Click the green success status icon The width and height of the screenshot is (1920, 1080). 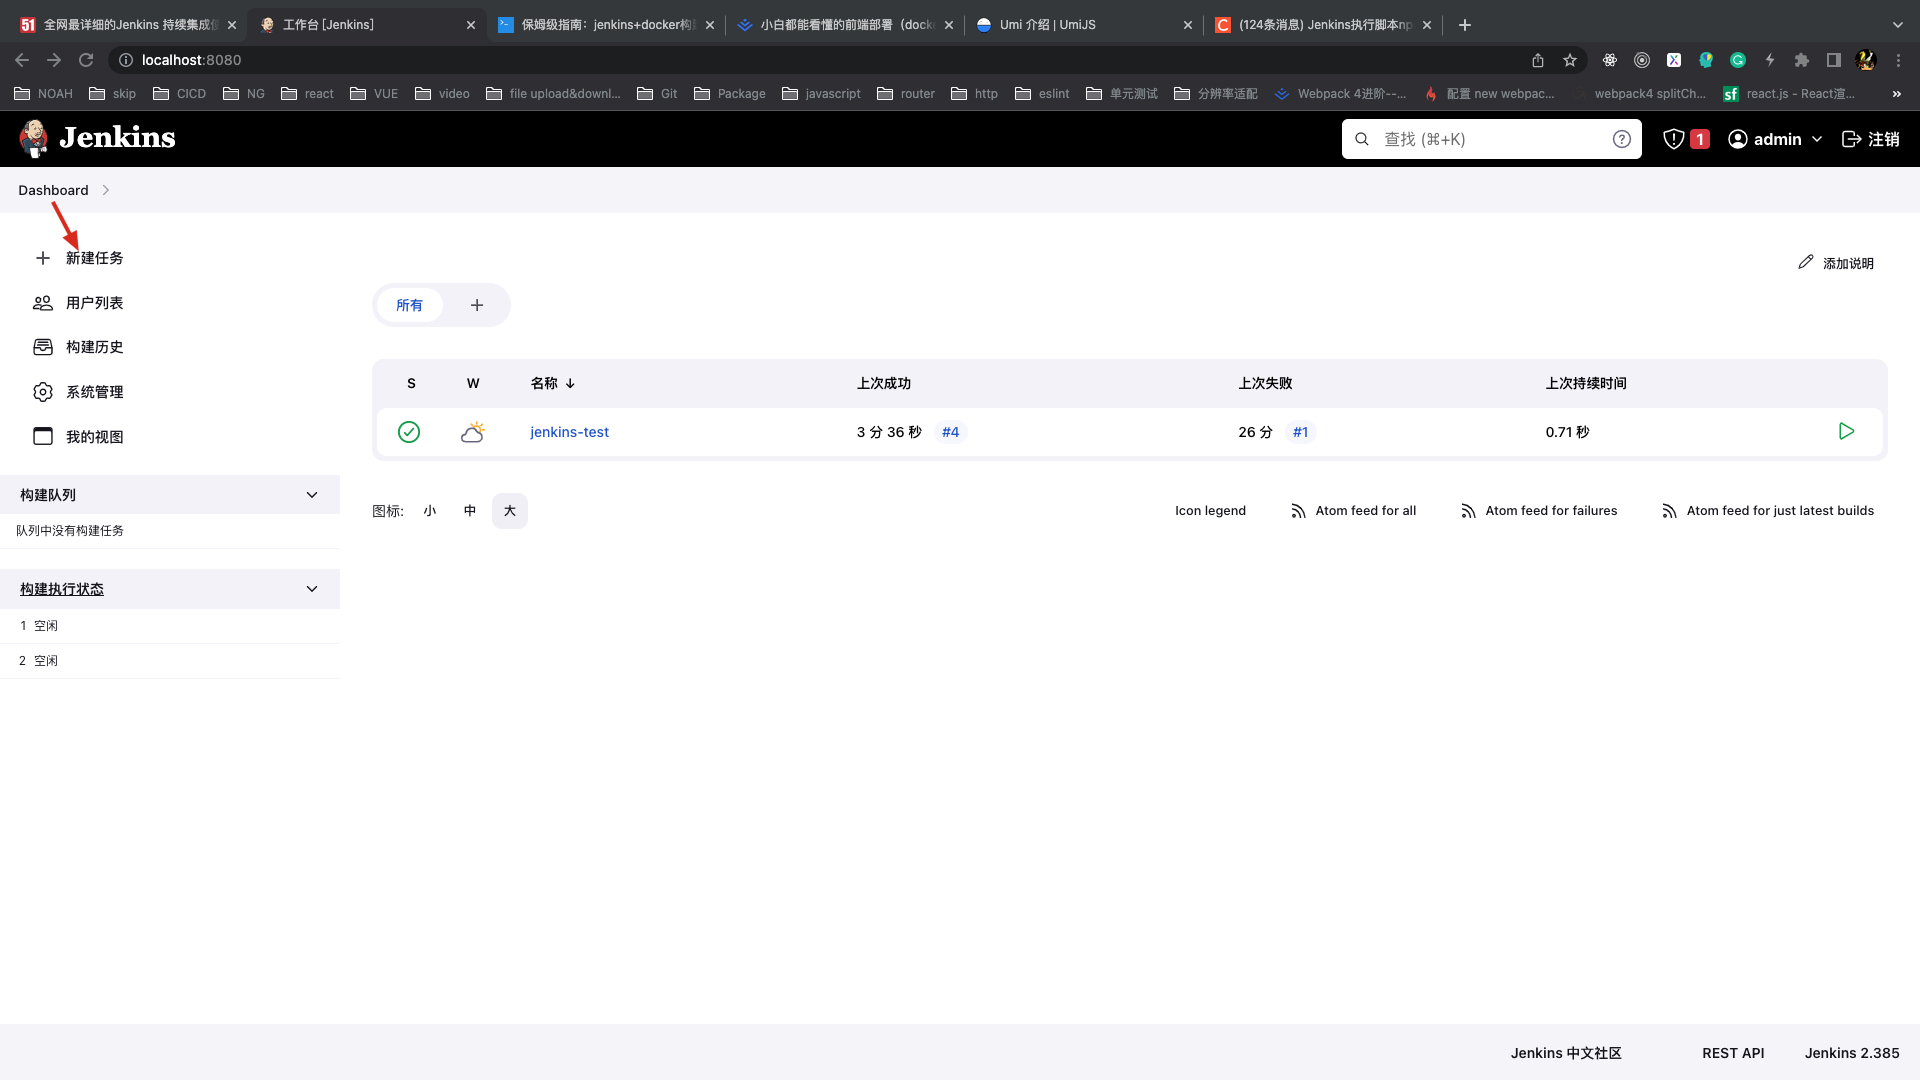[x=409, y=431]
